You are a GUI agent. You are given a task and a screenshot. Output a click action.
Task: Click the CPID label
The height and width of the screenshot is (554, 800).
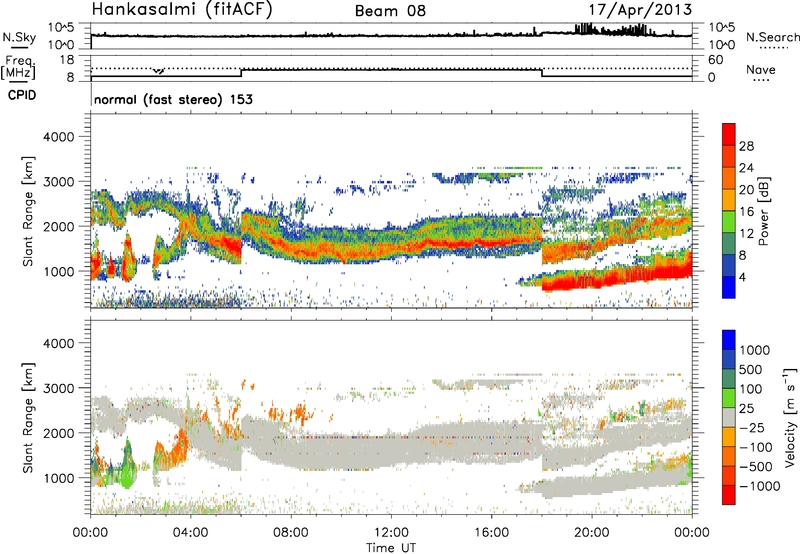coord(22,95)
